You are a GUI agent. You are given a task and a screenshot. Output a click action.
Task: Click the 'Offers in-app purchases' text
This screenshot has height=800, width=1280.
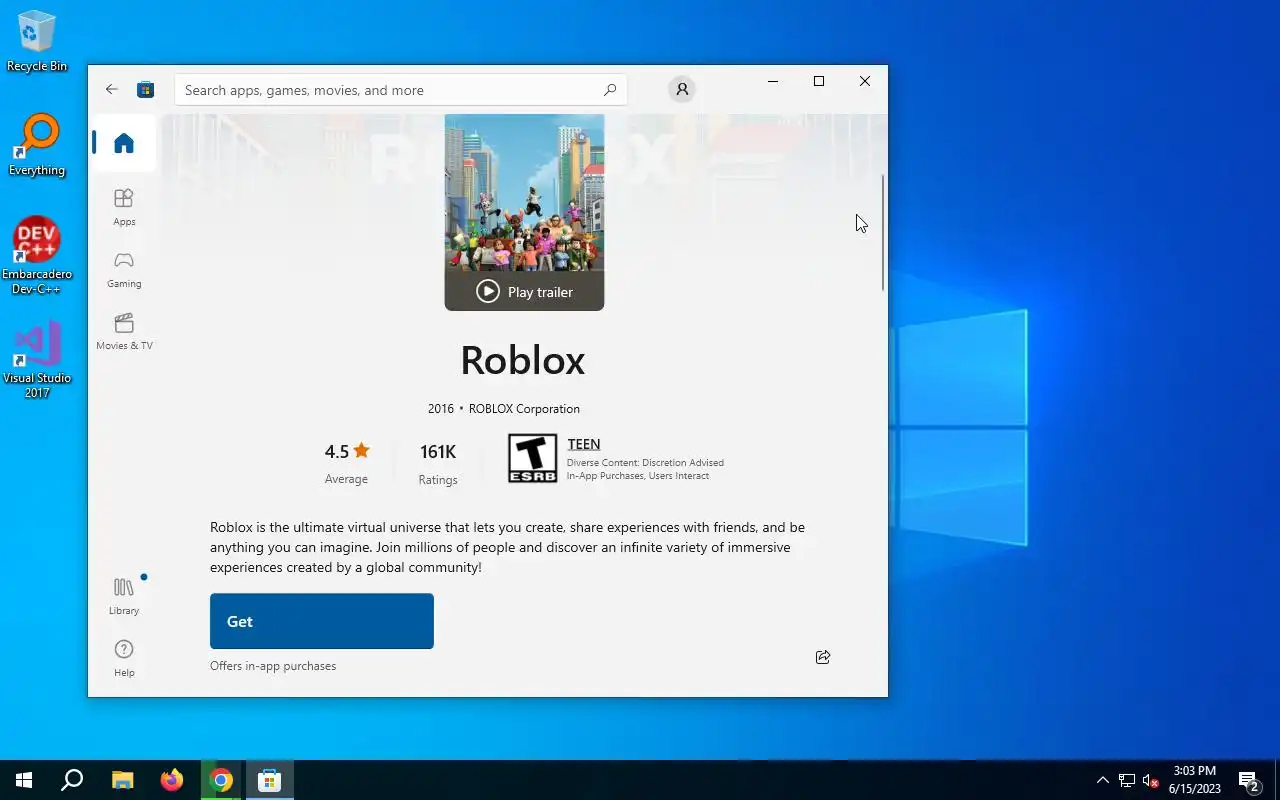pyautogui.click(x=273, y=666)
